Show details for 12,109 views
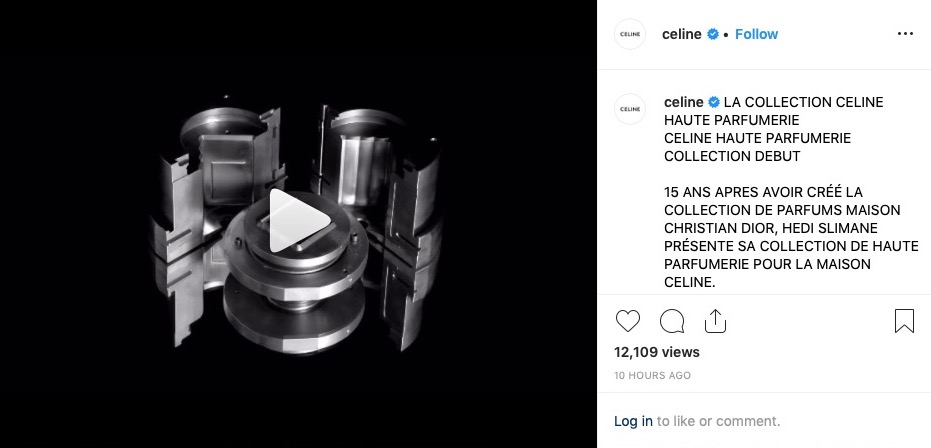Screen dimensions: 931x448 [x=657, y=352]
